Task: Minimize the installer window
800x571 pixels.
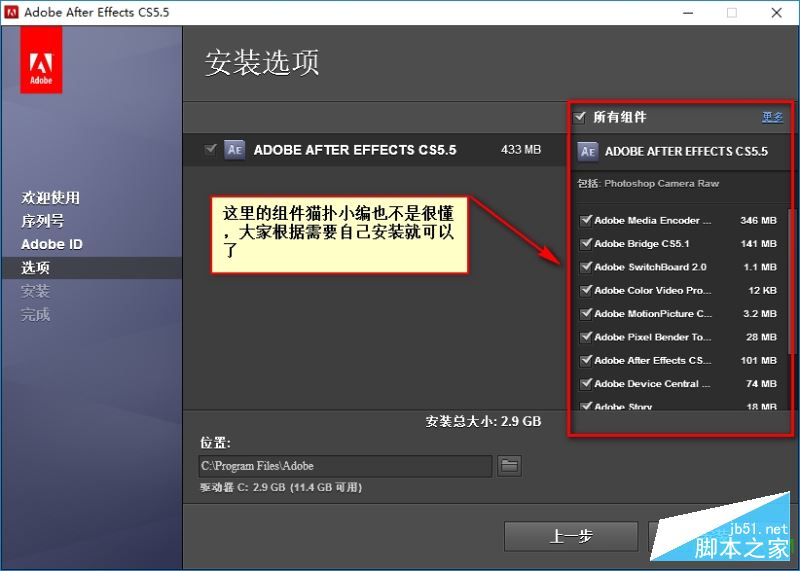Action: click(x=688, y=13)
